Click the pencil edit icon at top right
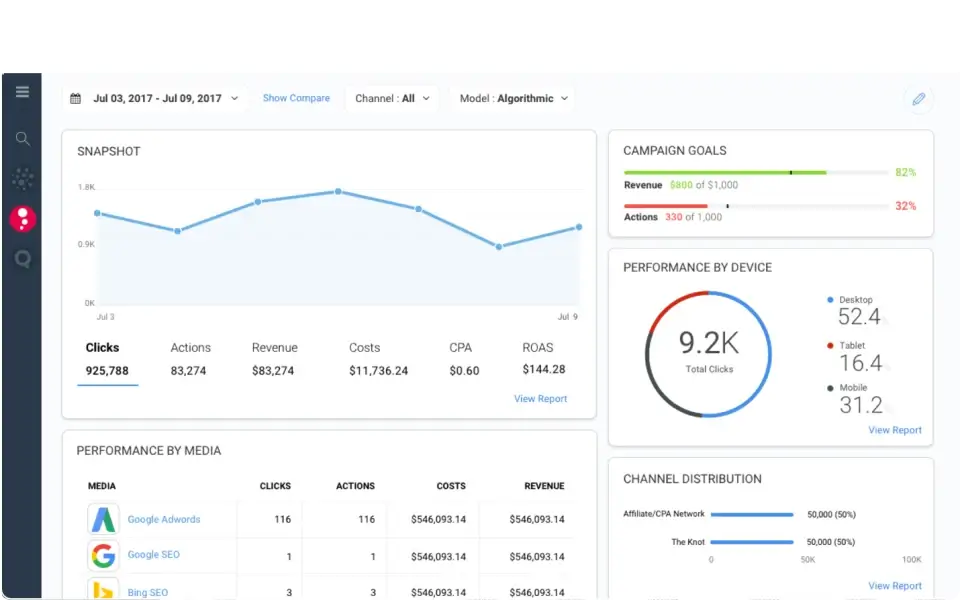 (x=918, y=98)
